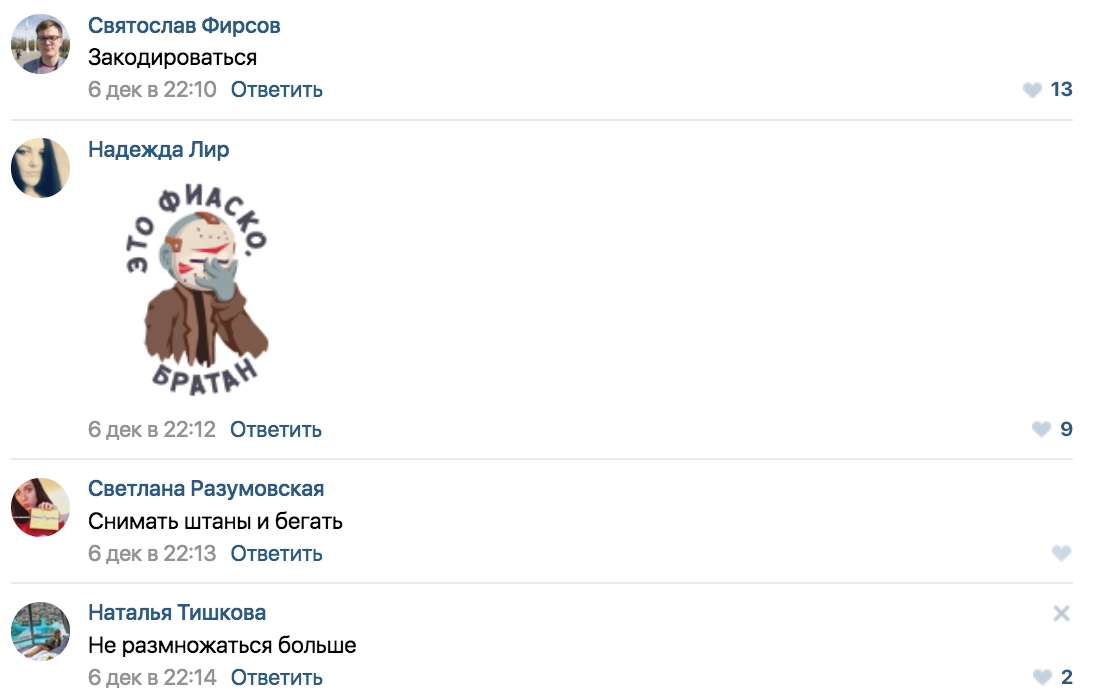Like Надежда Лир's sticker comment heart
This screenshot has width=1097, height=700.
point(1041,430)
